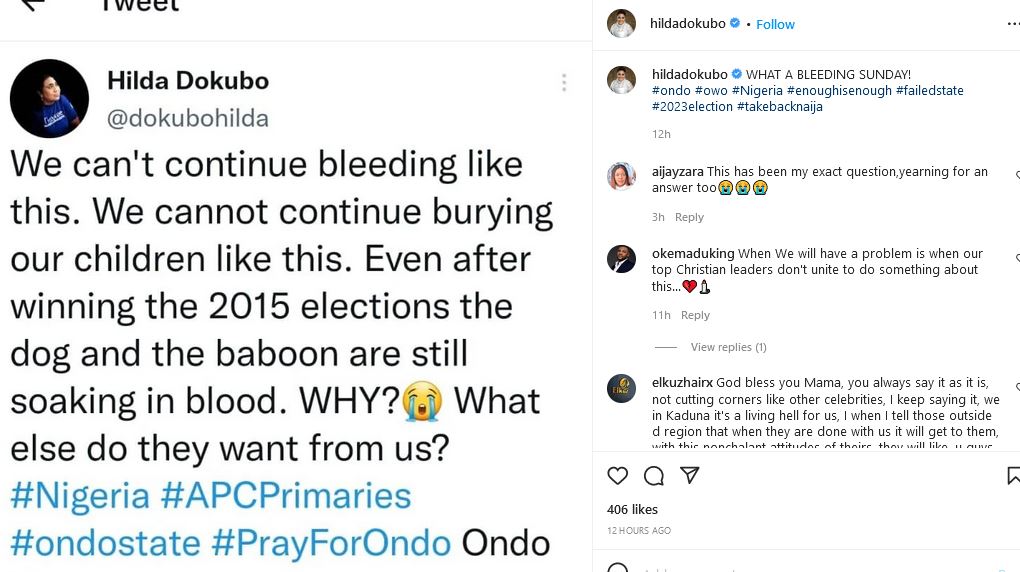Click okemaduking's profile picture
The width and height of the screenshot is (1020, 572).
pyautogui.click(x=621, y=258)
